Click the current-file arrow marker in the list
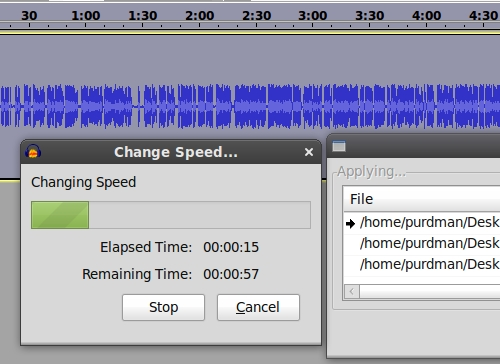The height and width of the screenshot is (364, 500). point(350,223)
